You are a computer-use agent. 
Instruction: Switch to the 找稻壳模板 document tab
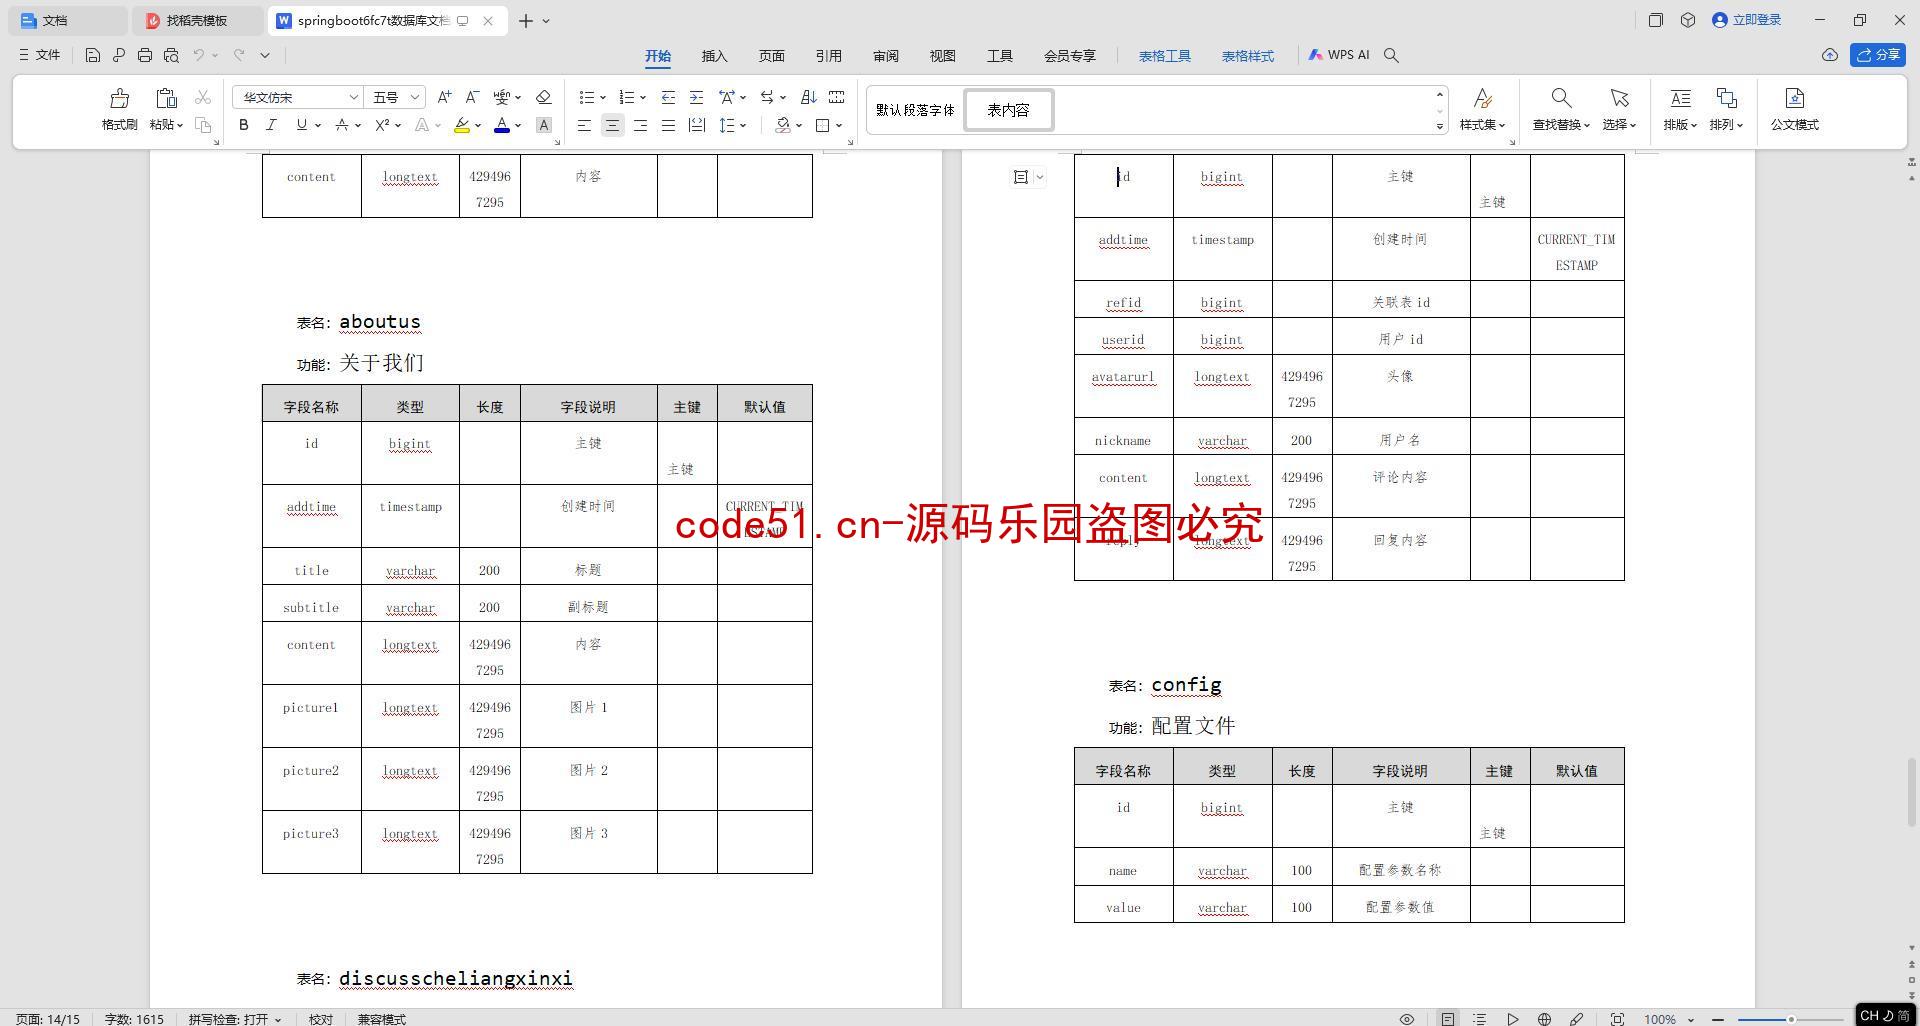click(x=197, y=20)
